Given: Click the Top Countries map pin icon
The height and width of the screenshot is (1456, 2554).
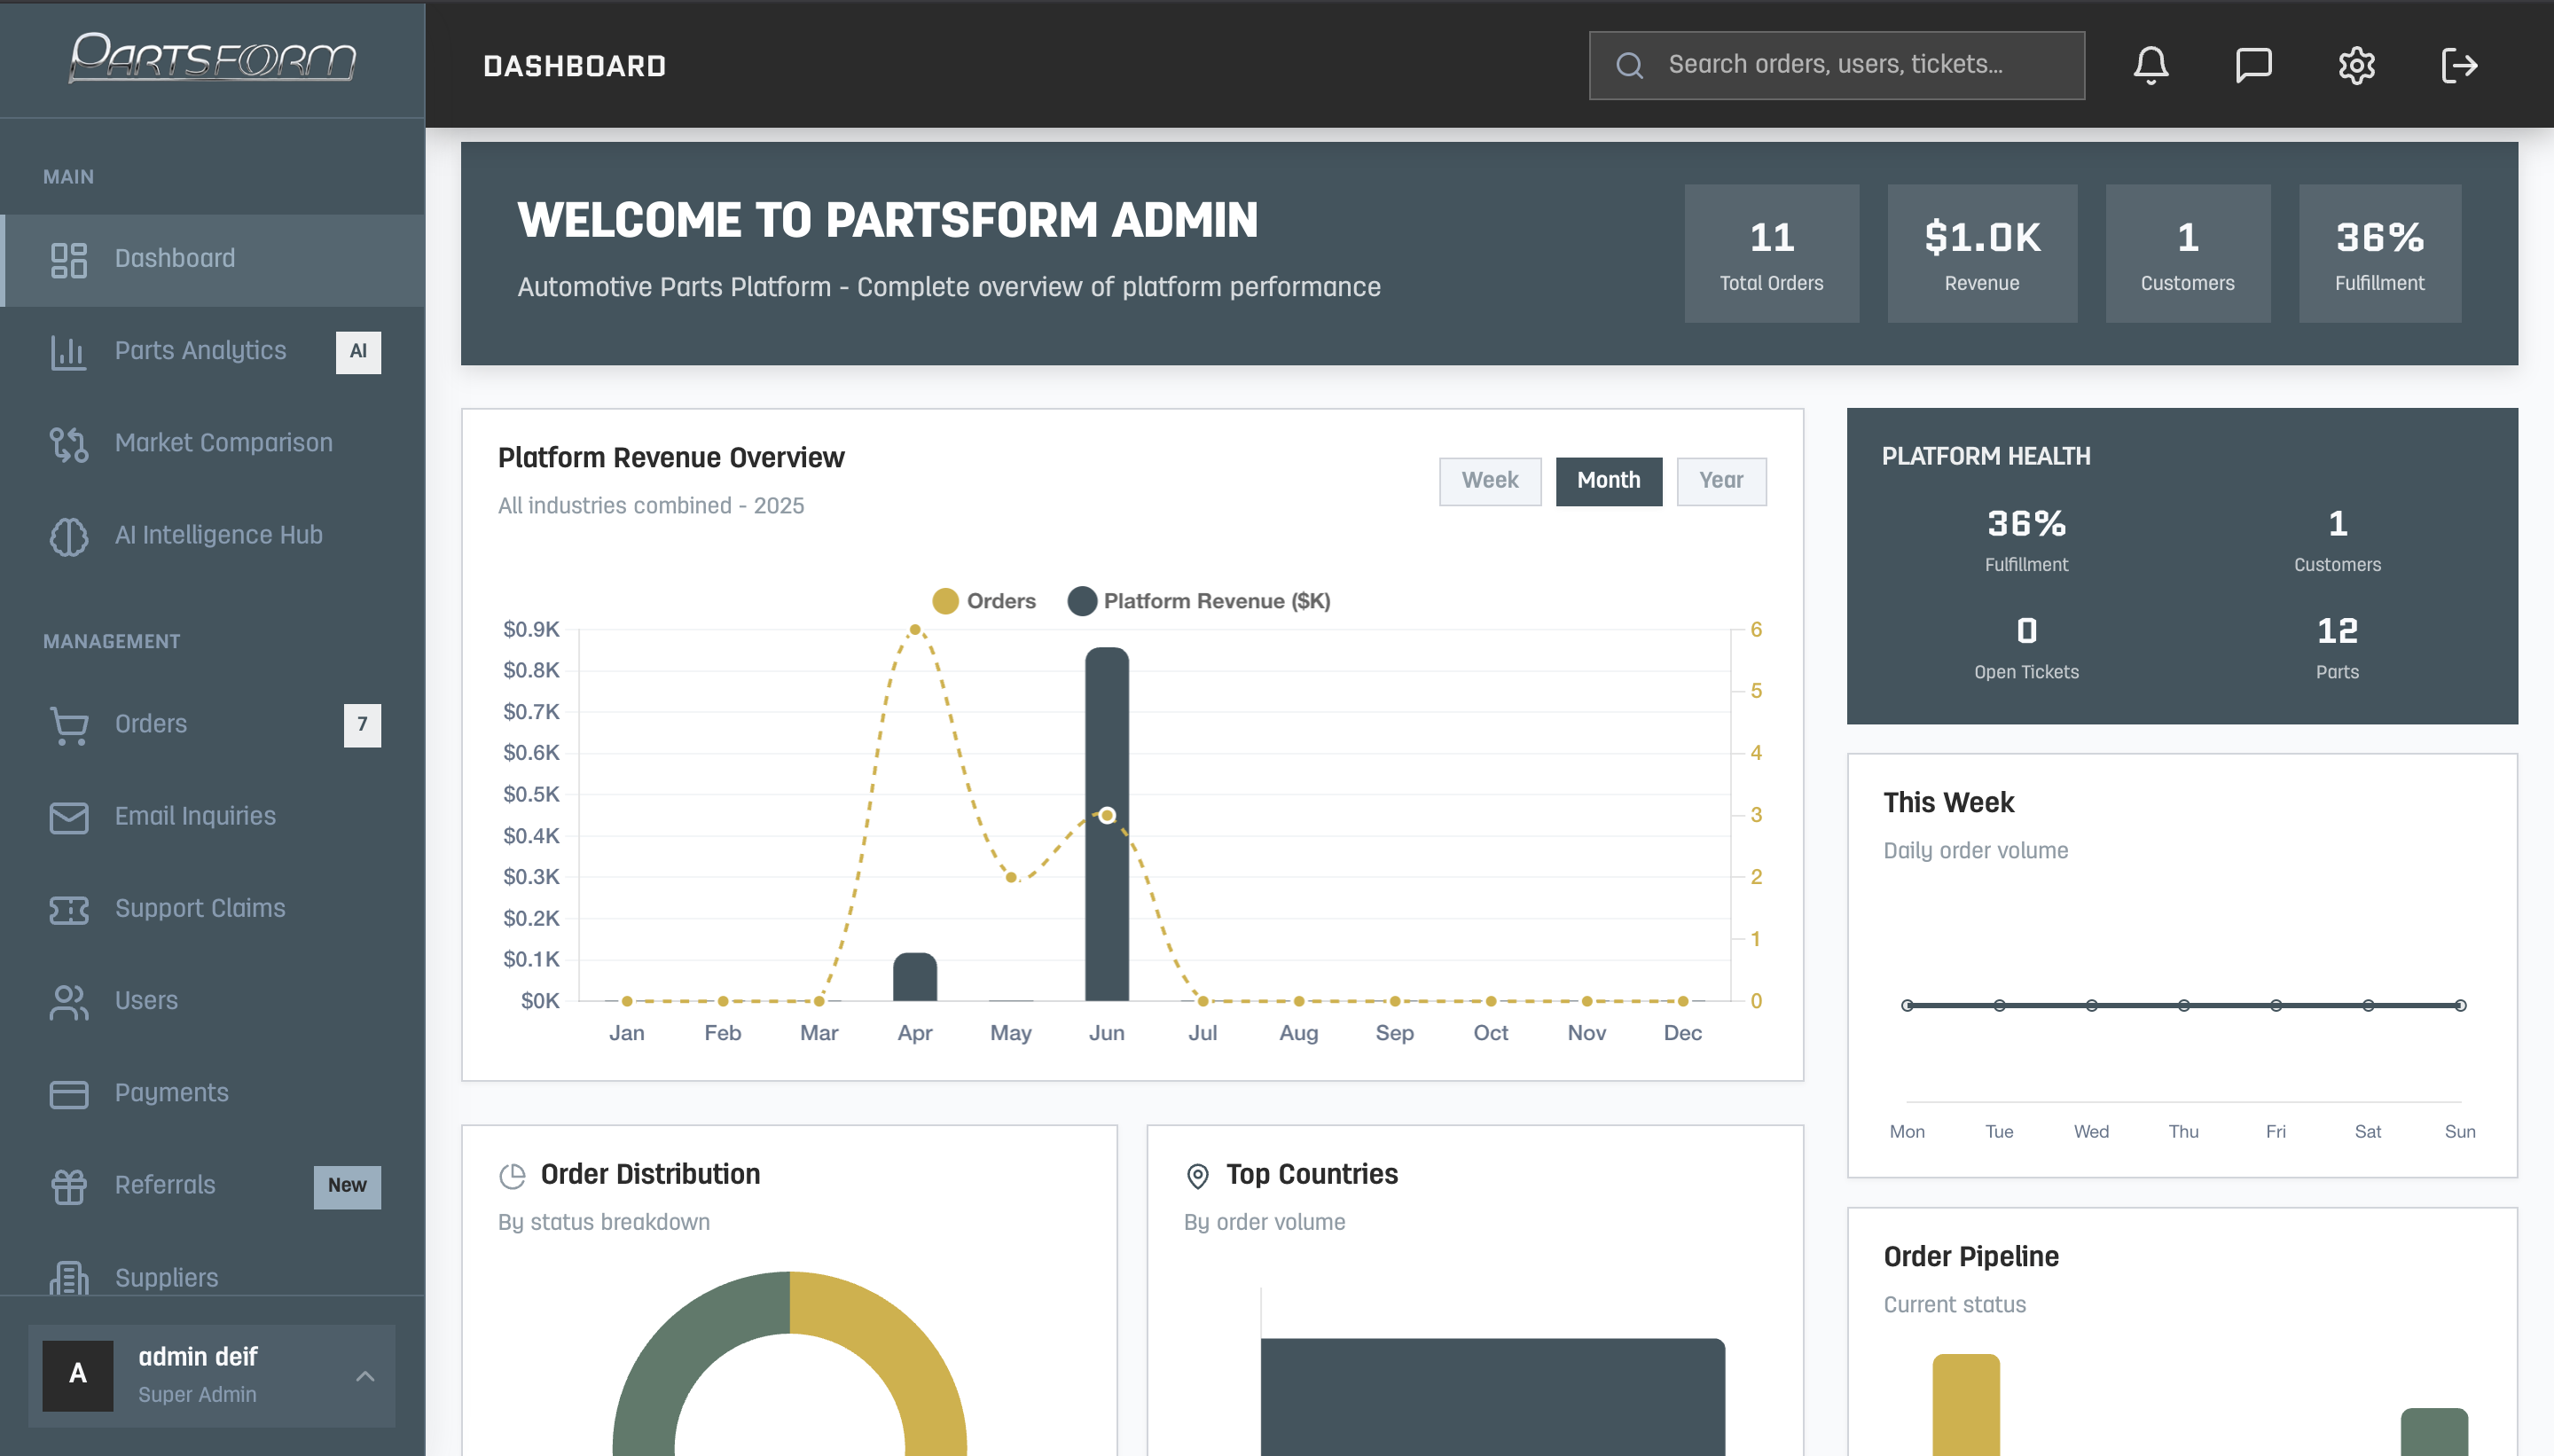Looking at the screenshot, I should 1197,1175.
